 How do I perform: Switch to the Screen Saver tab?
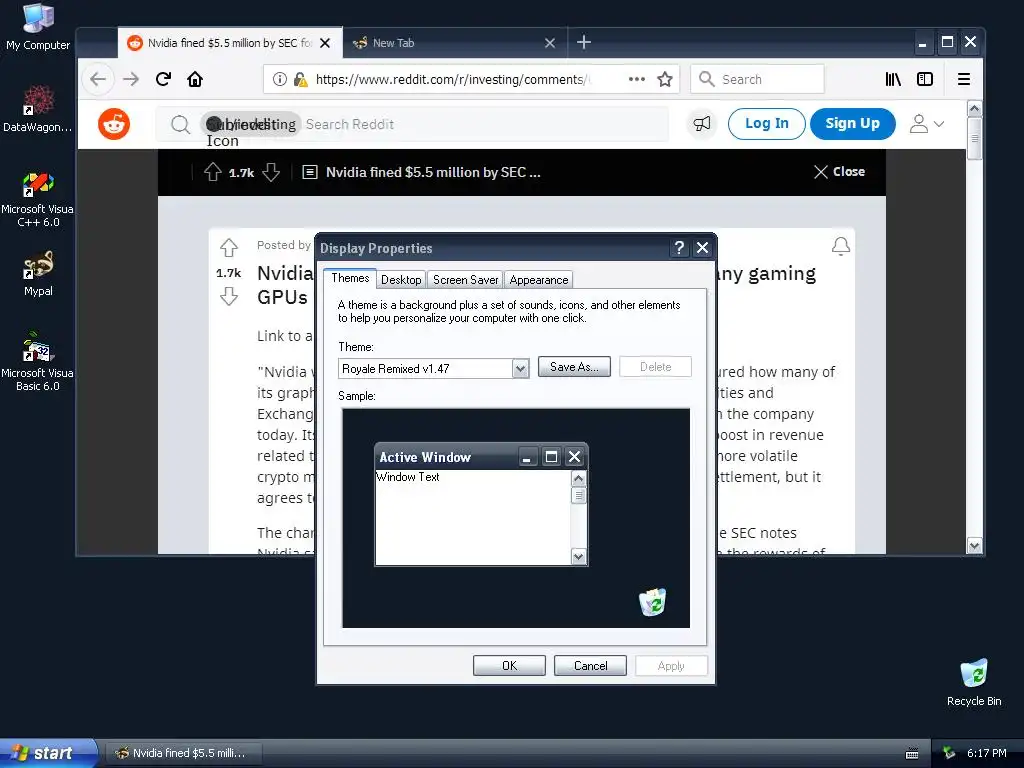coord(466,280)
